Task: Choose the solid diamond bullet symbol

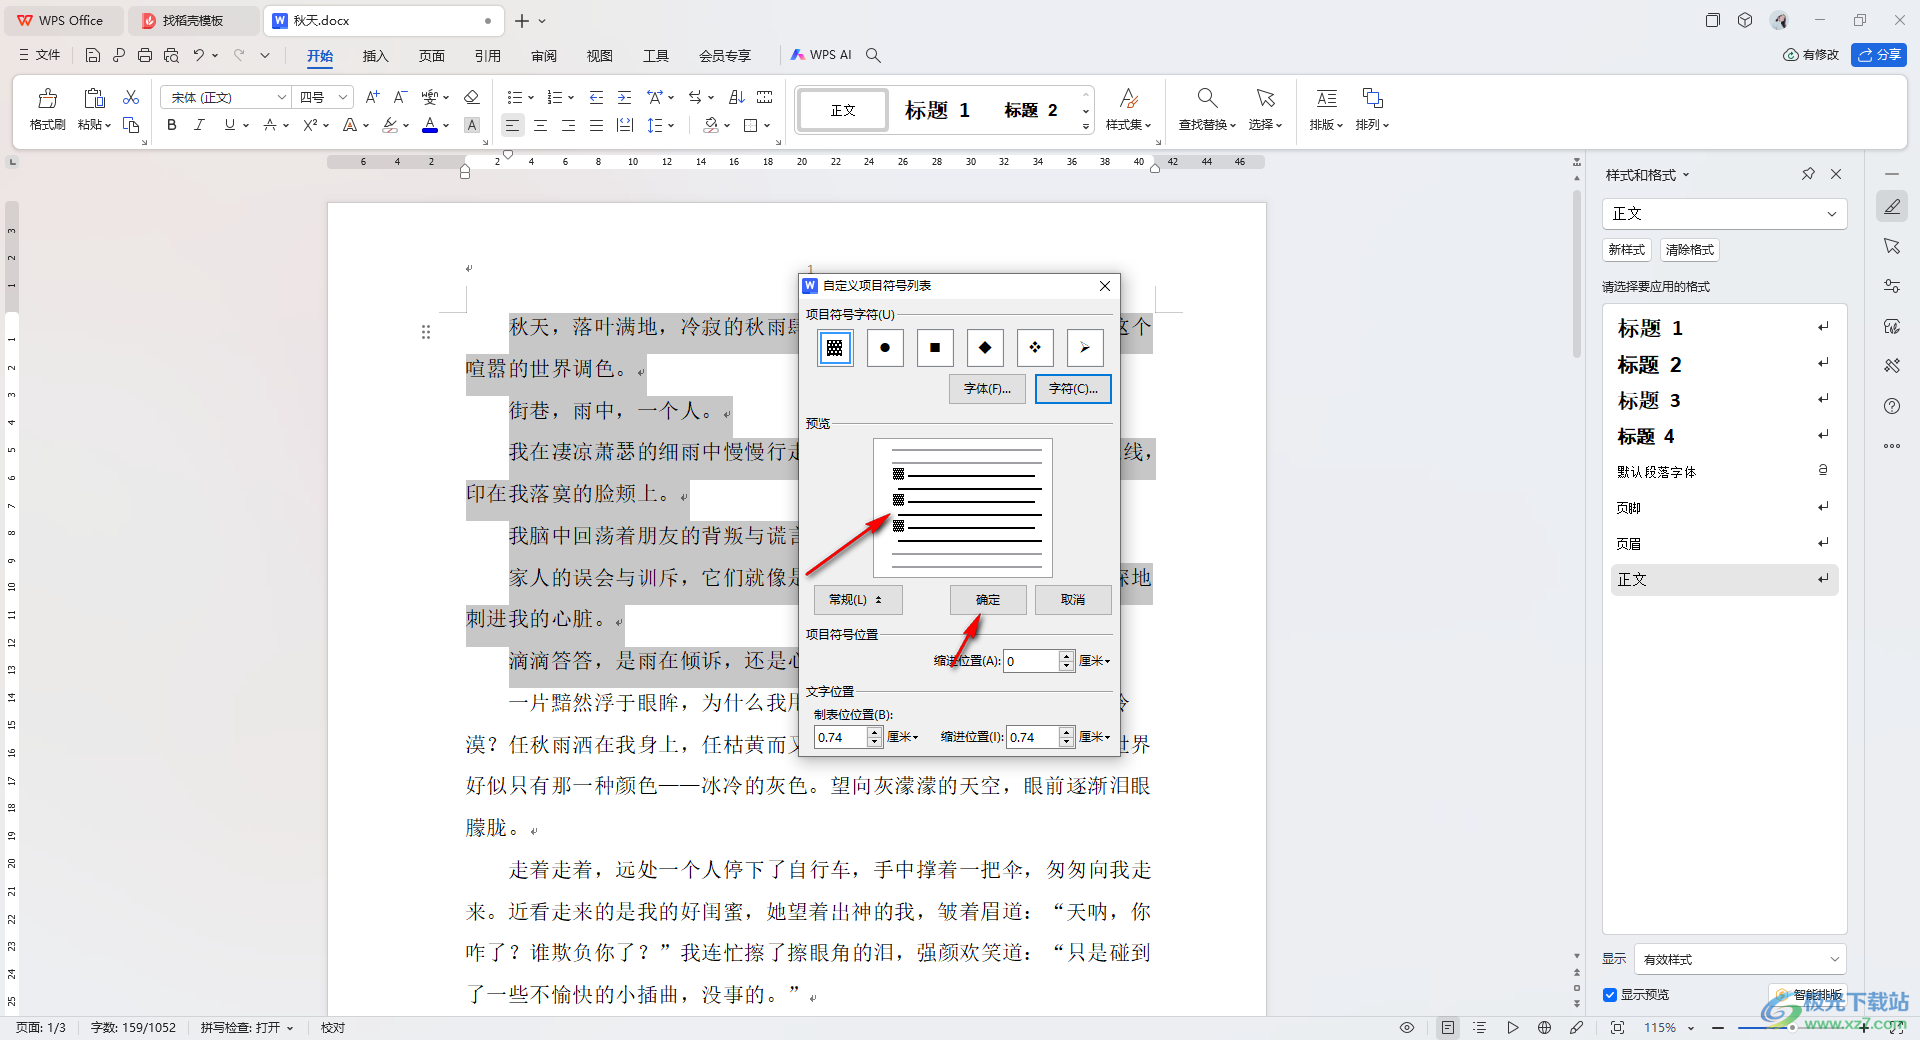Action: tap(985, 348)
